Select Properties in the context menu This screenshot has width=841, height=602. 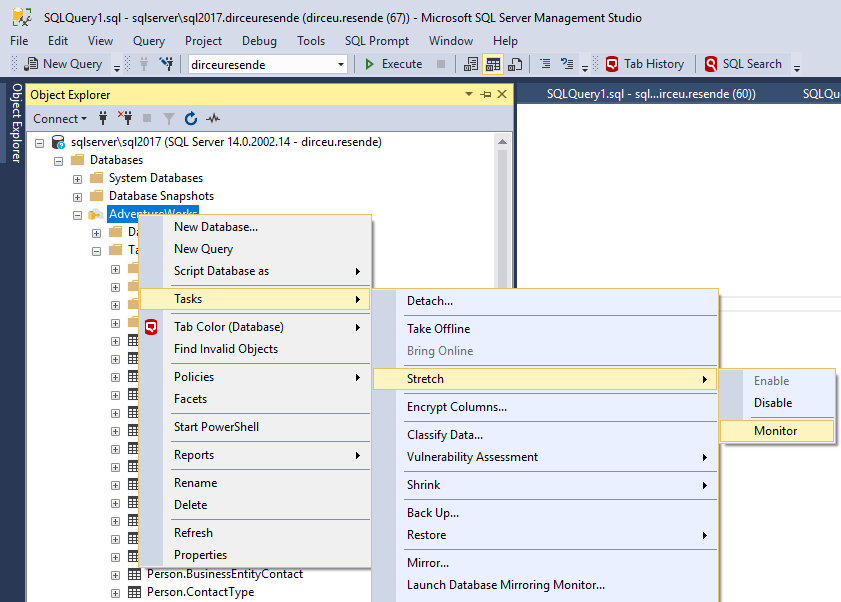point(255,555)
